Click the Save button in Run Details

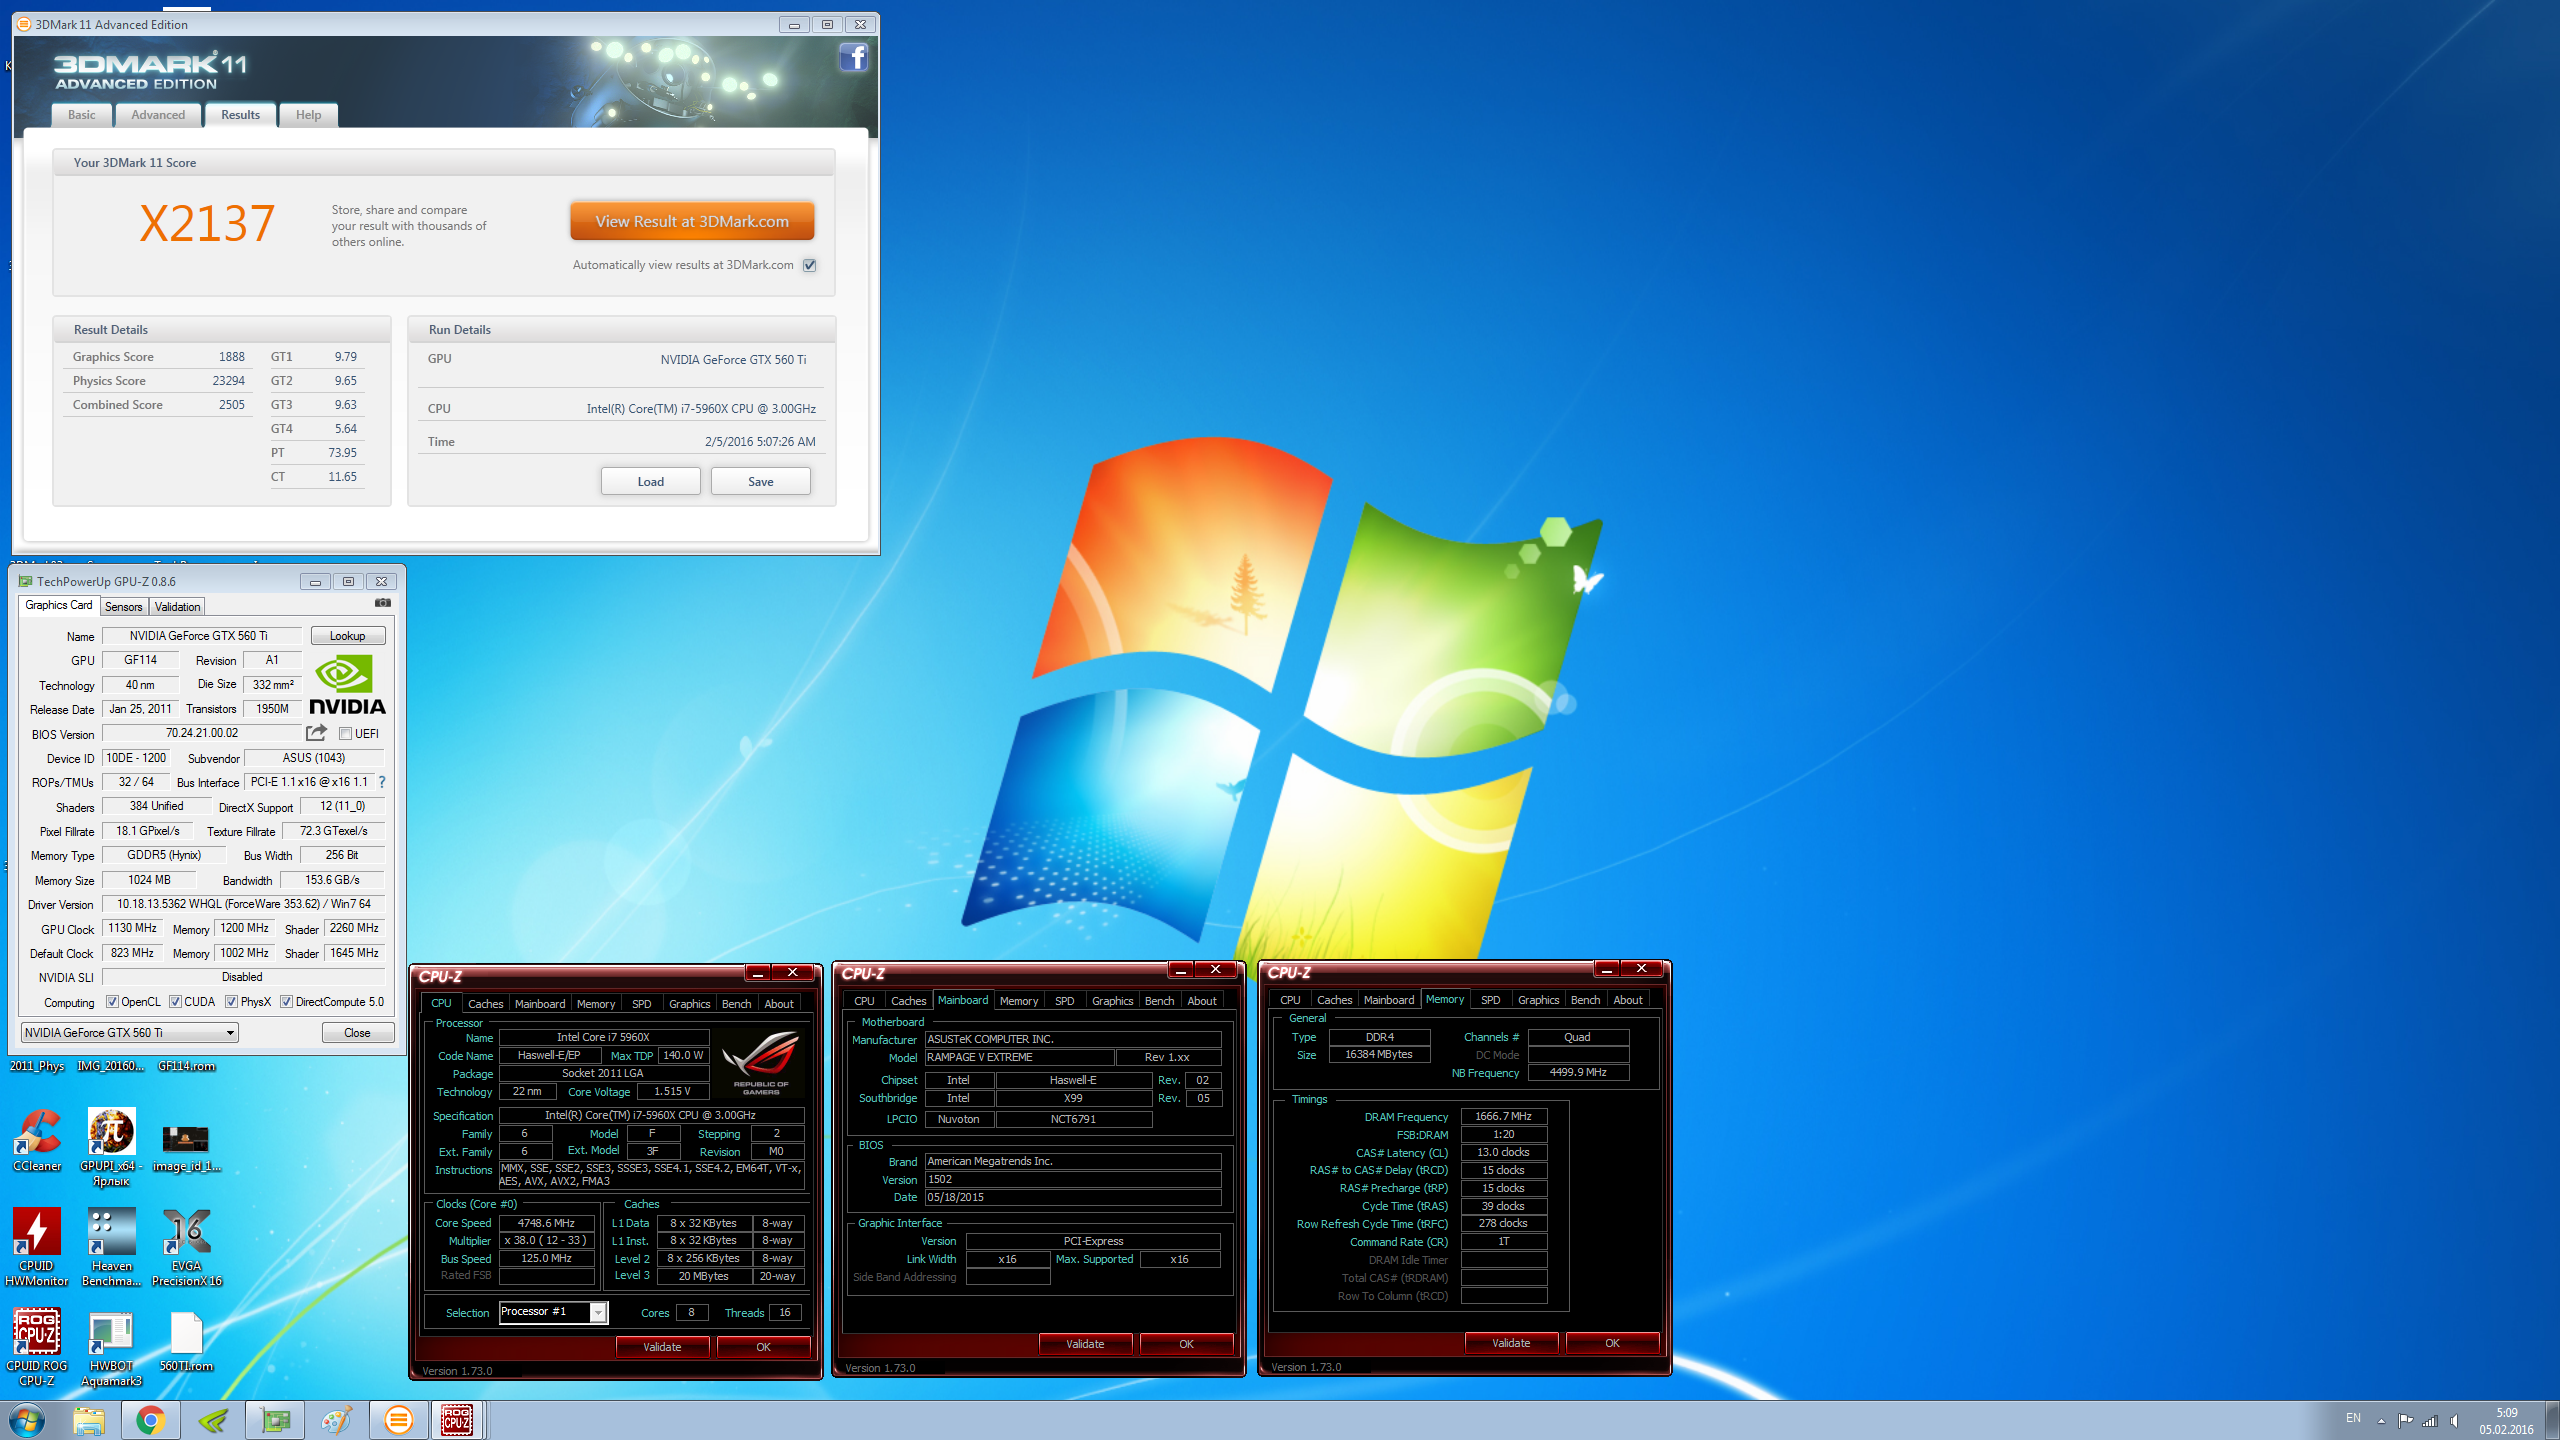tap(760, 481)
